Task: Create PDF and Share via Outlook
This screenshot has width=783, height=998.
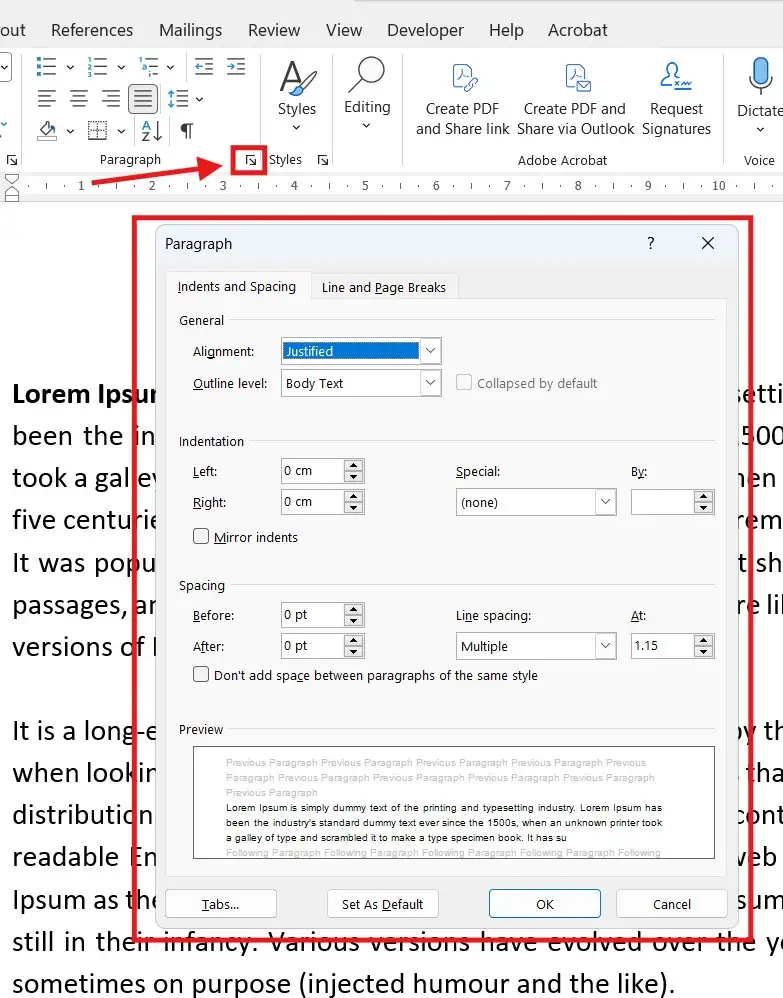Action: [575, 100]
